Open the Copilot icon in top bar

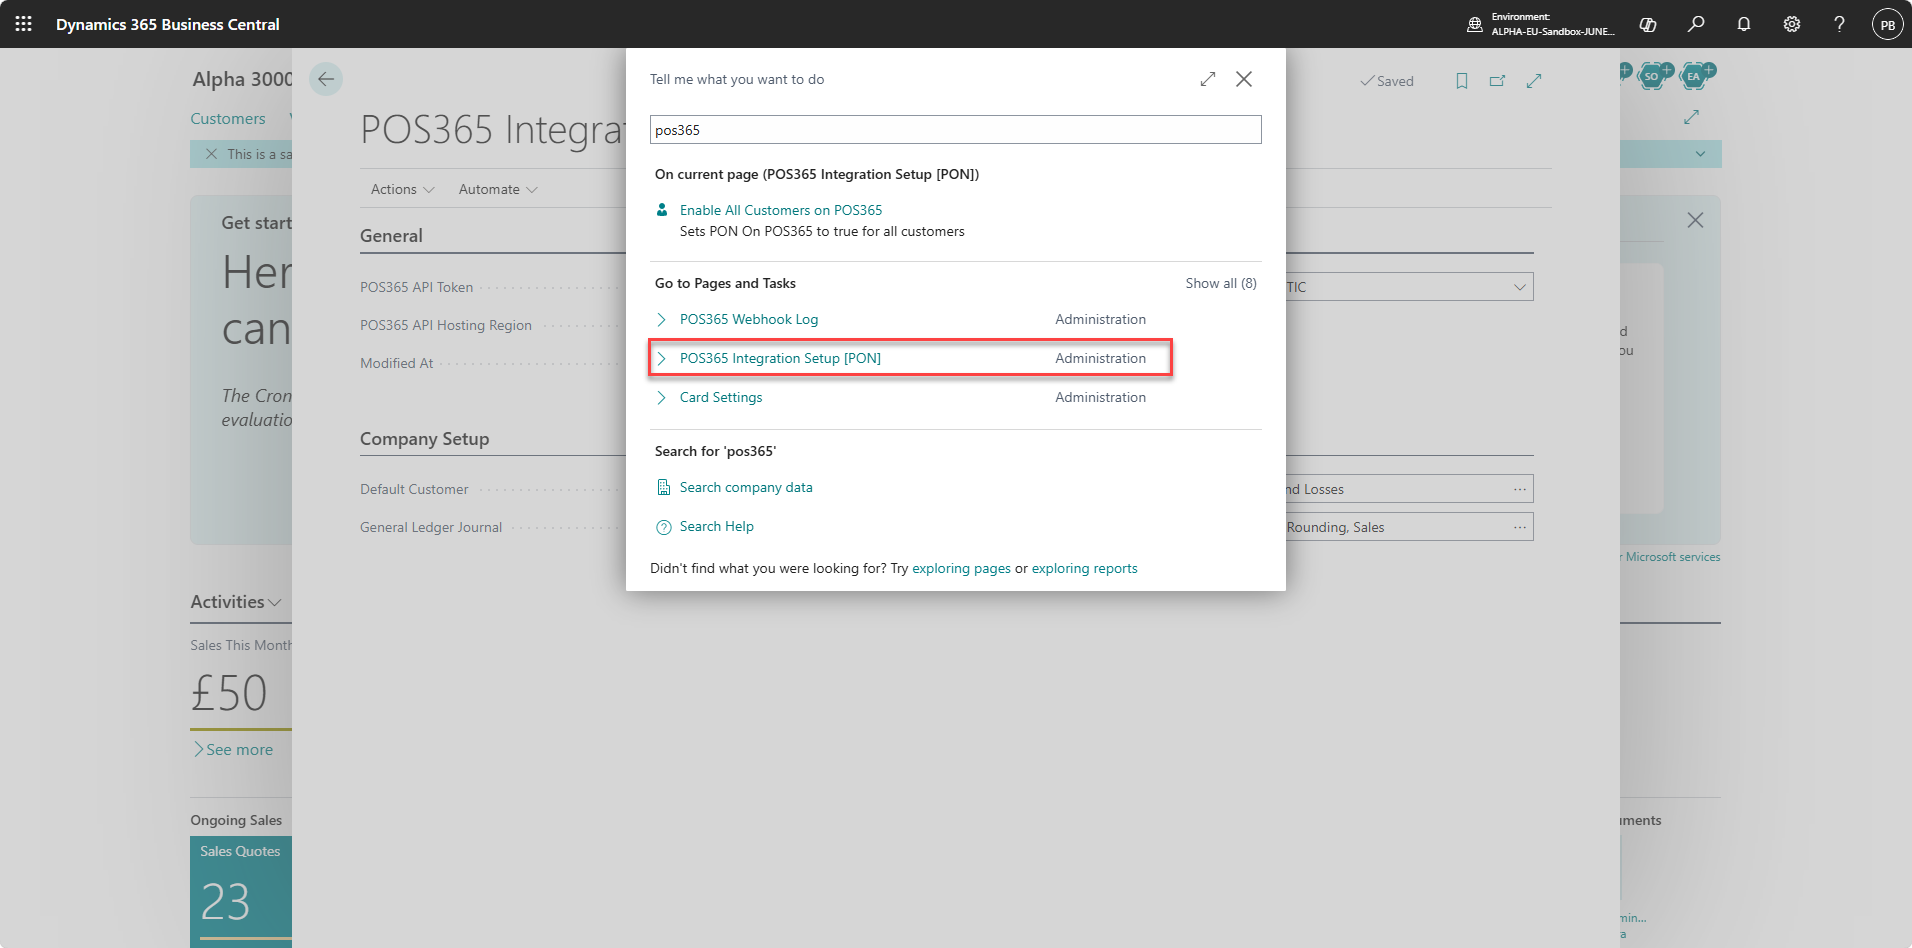pos(1648,24)
